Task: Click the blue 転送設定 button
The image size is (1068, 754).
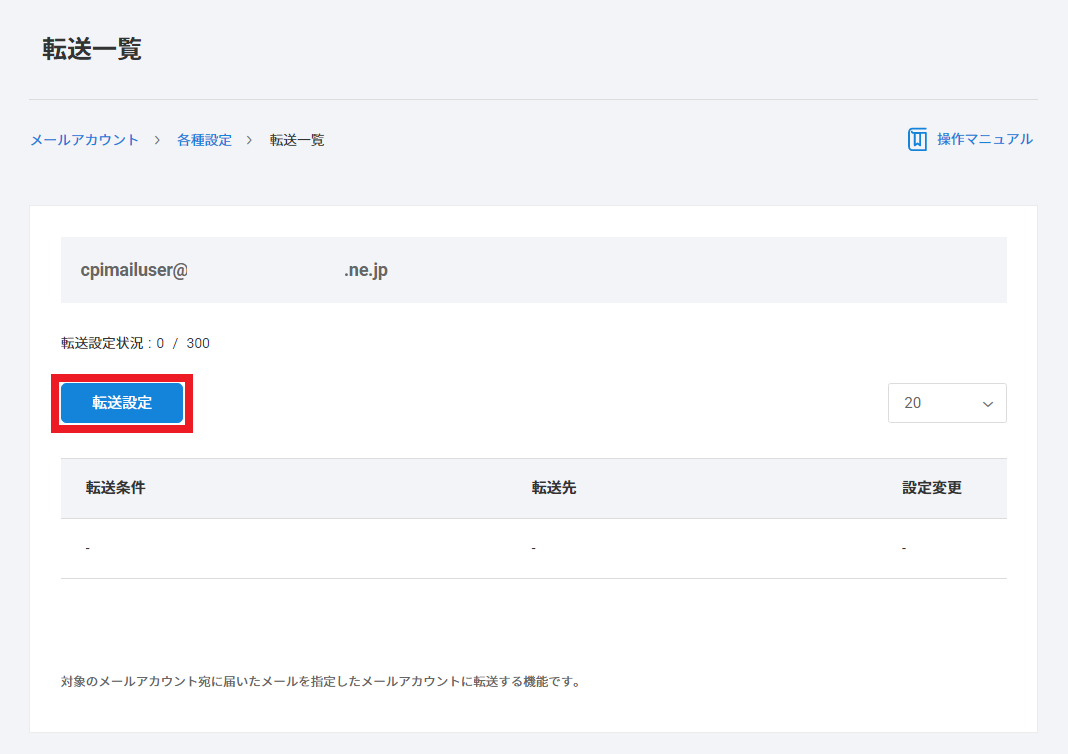Action: (122, 403)
